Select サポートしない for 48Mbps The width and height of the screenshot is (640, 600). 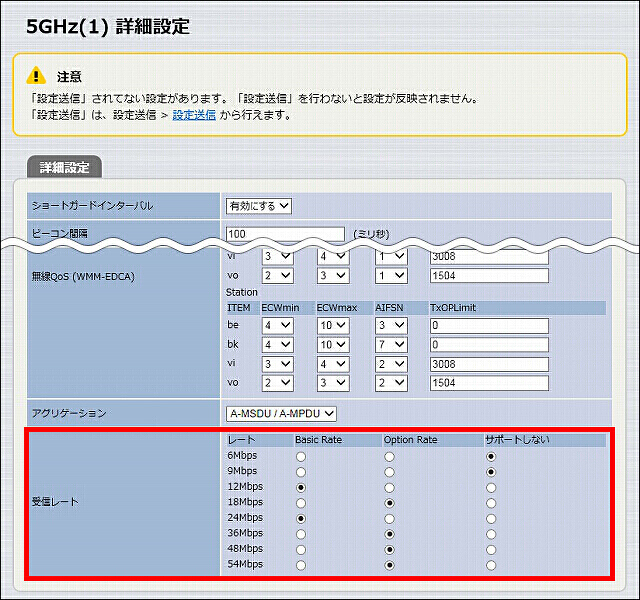click(491, 550)
